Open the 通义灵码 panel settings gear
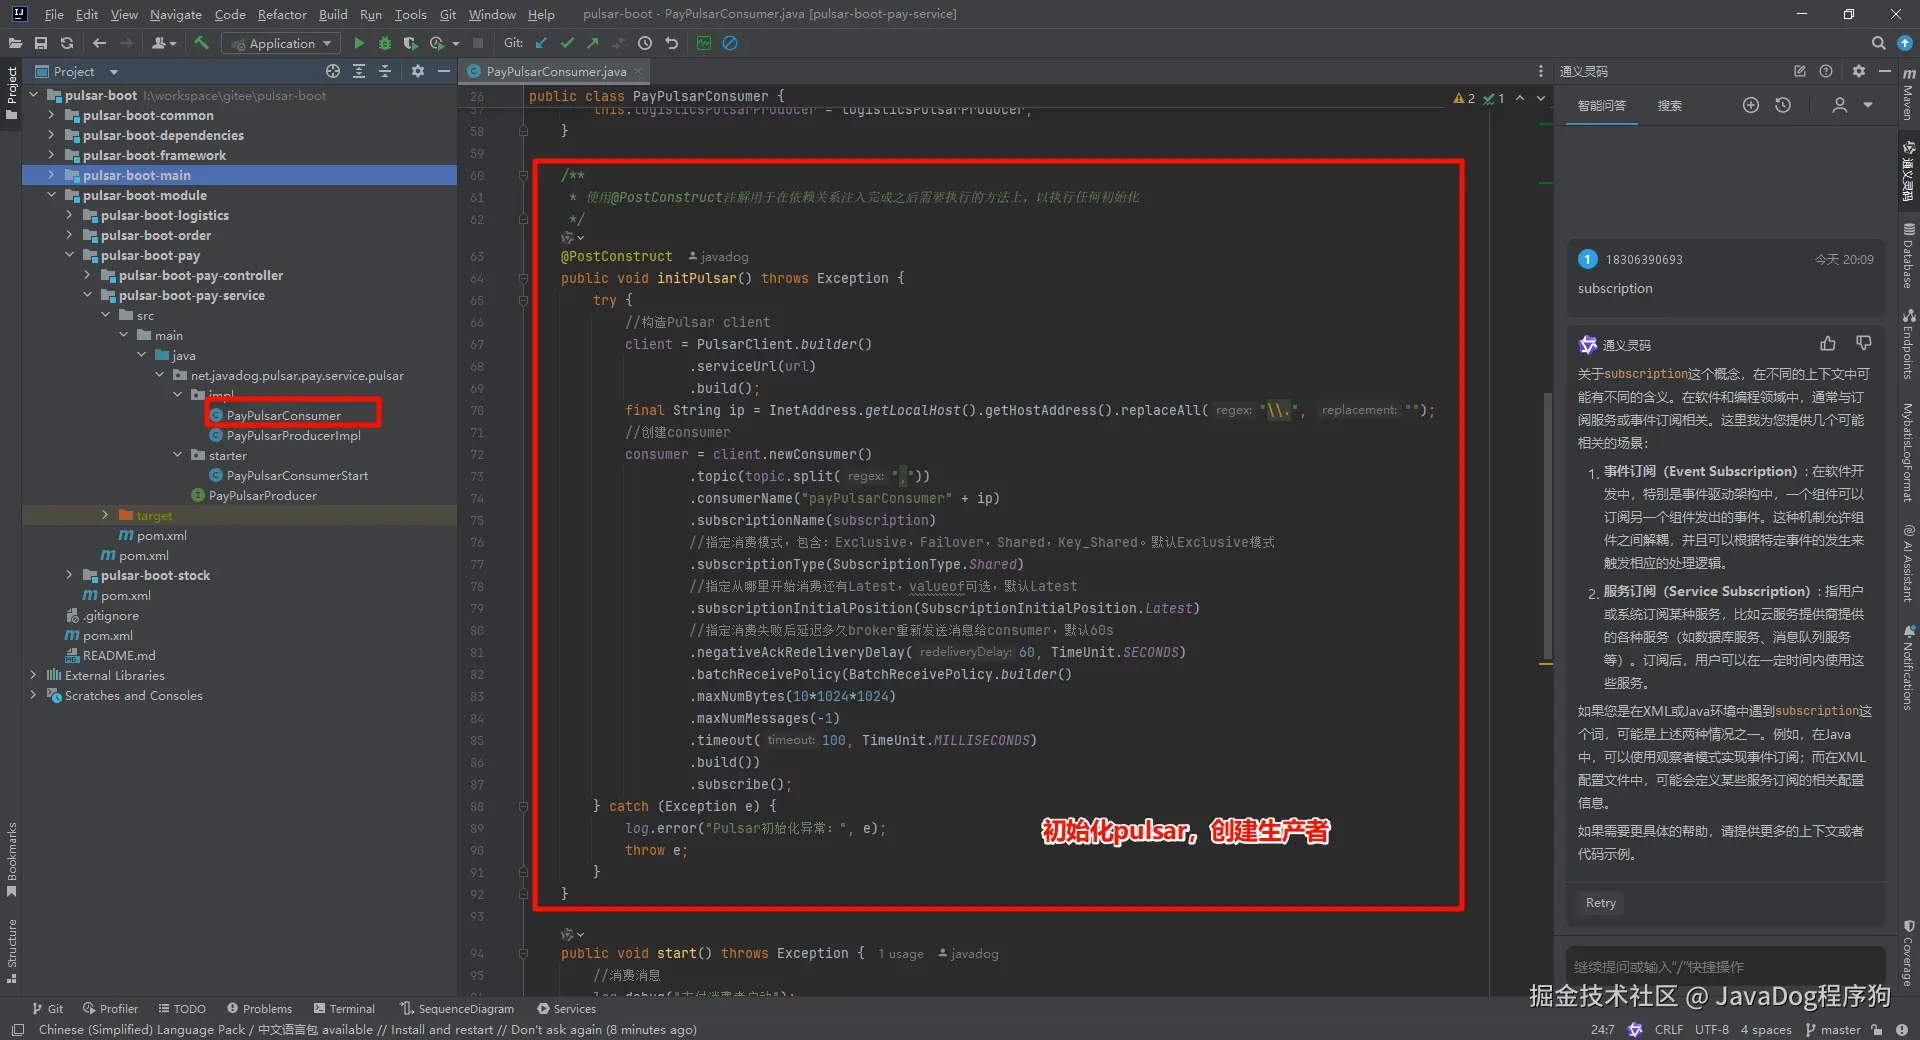 click(1858, 71)
